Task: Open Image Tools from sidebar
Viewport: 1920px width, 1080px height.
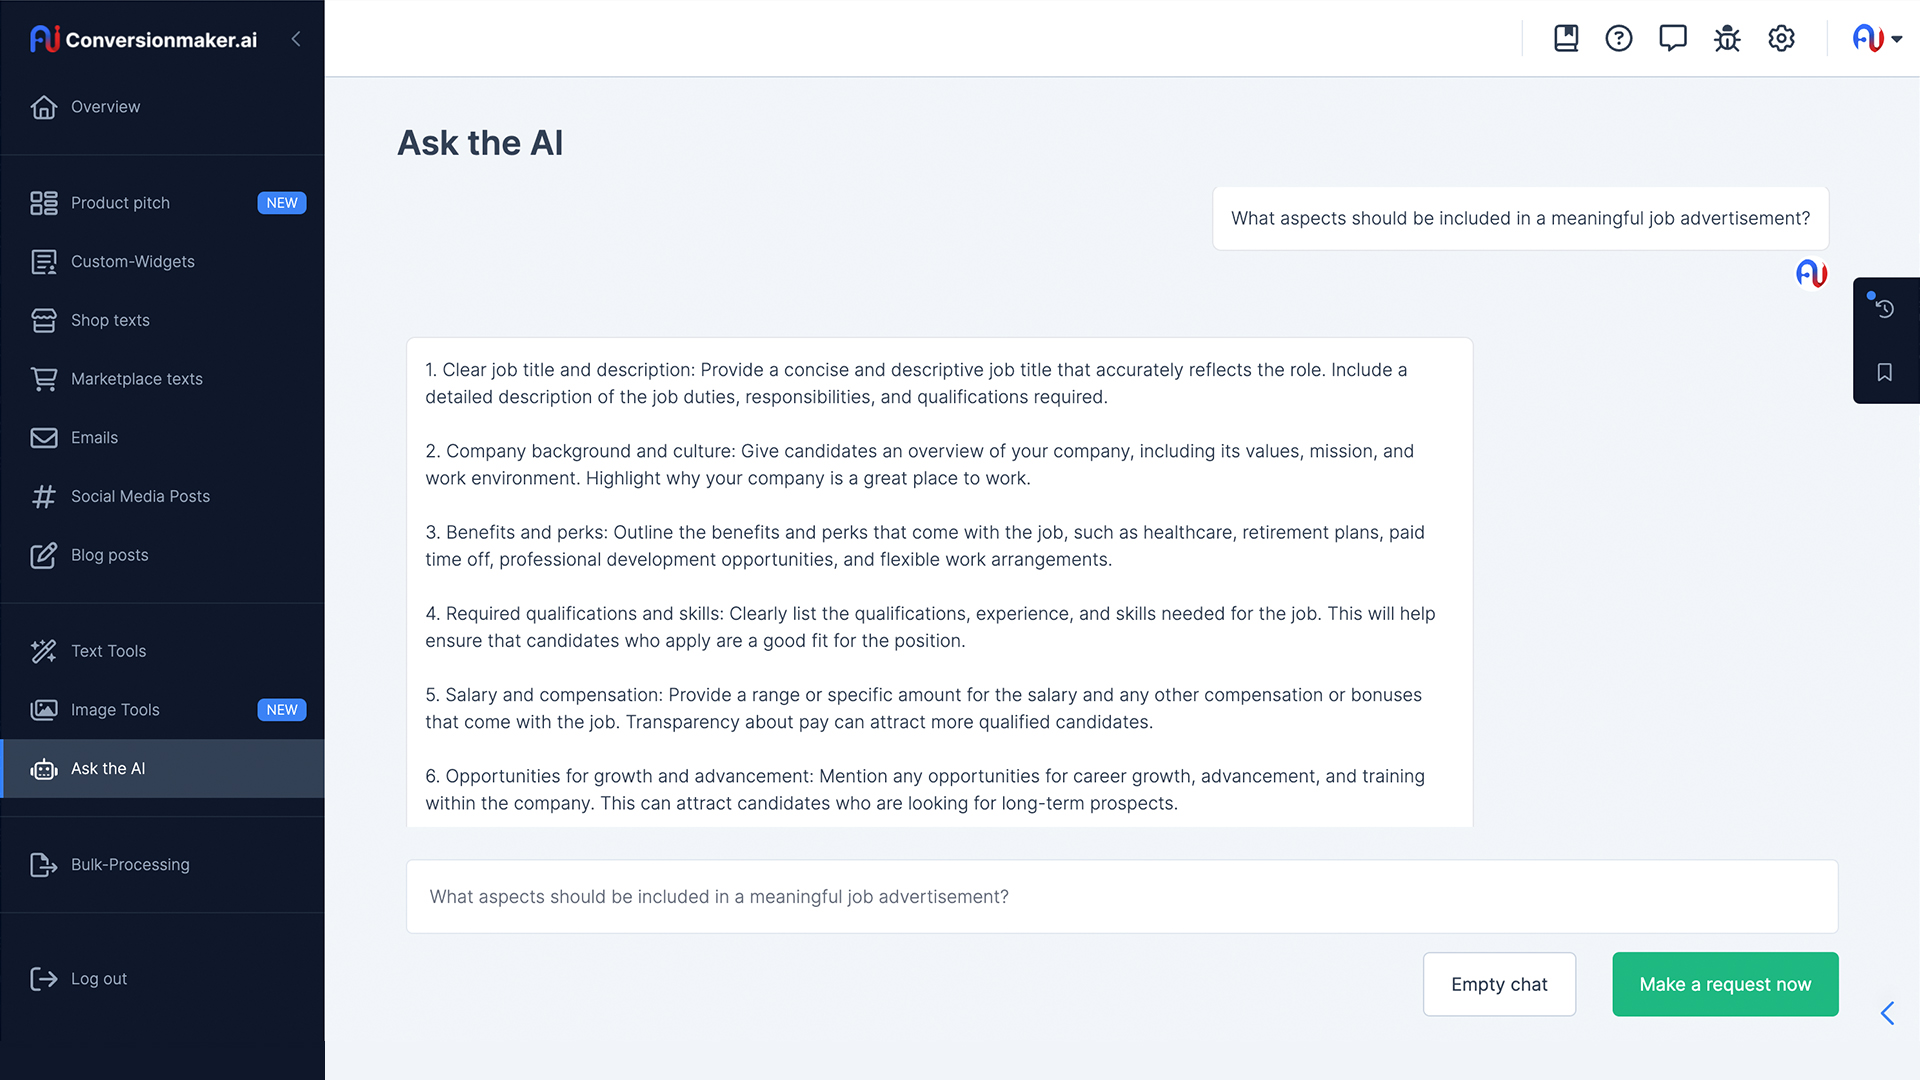Action: (x=115, y=710)
